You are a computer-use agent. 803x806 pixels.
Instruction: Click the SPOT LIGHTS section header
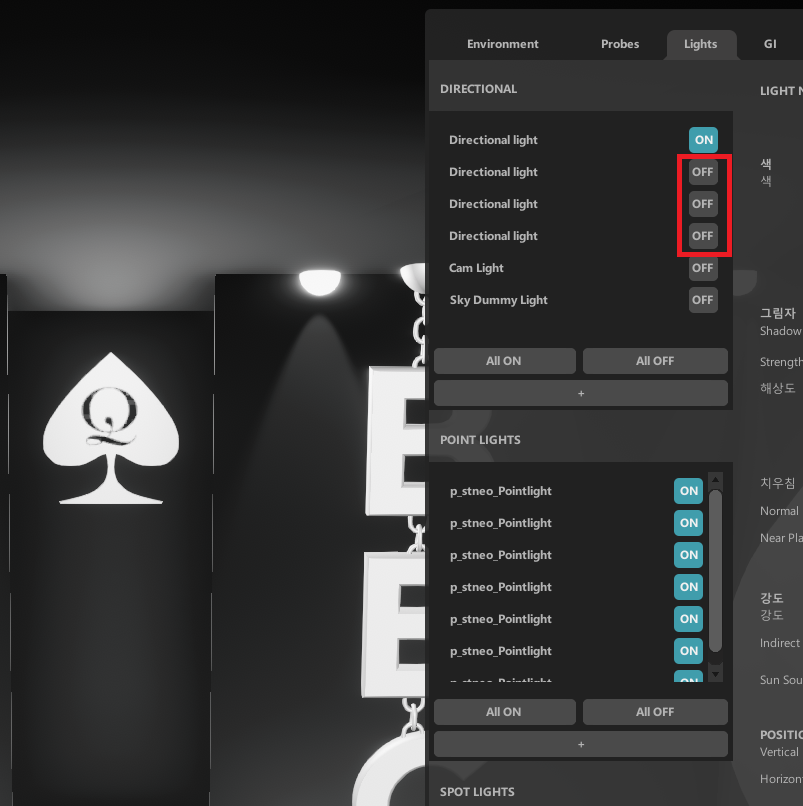click(477, 792)
